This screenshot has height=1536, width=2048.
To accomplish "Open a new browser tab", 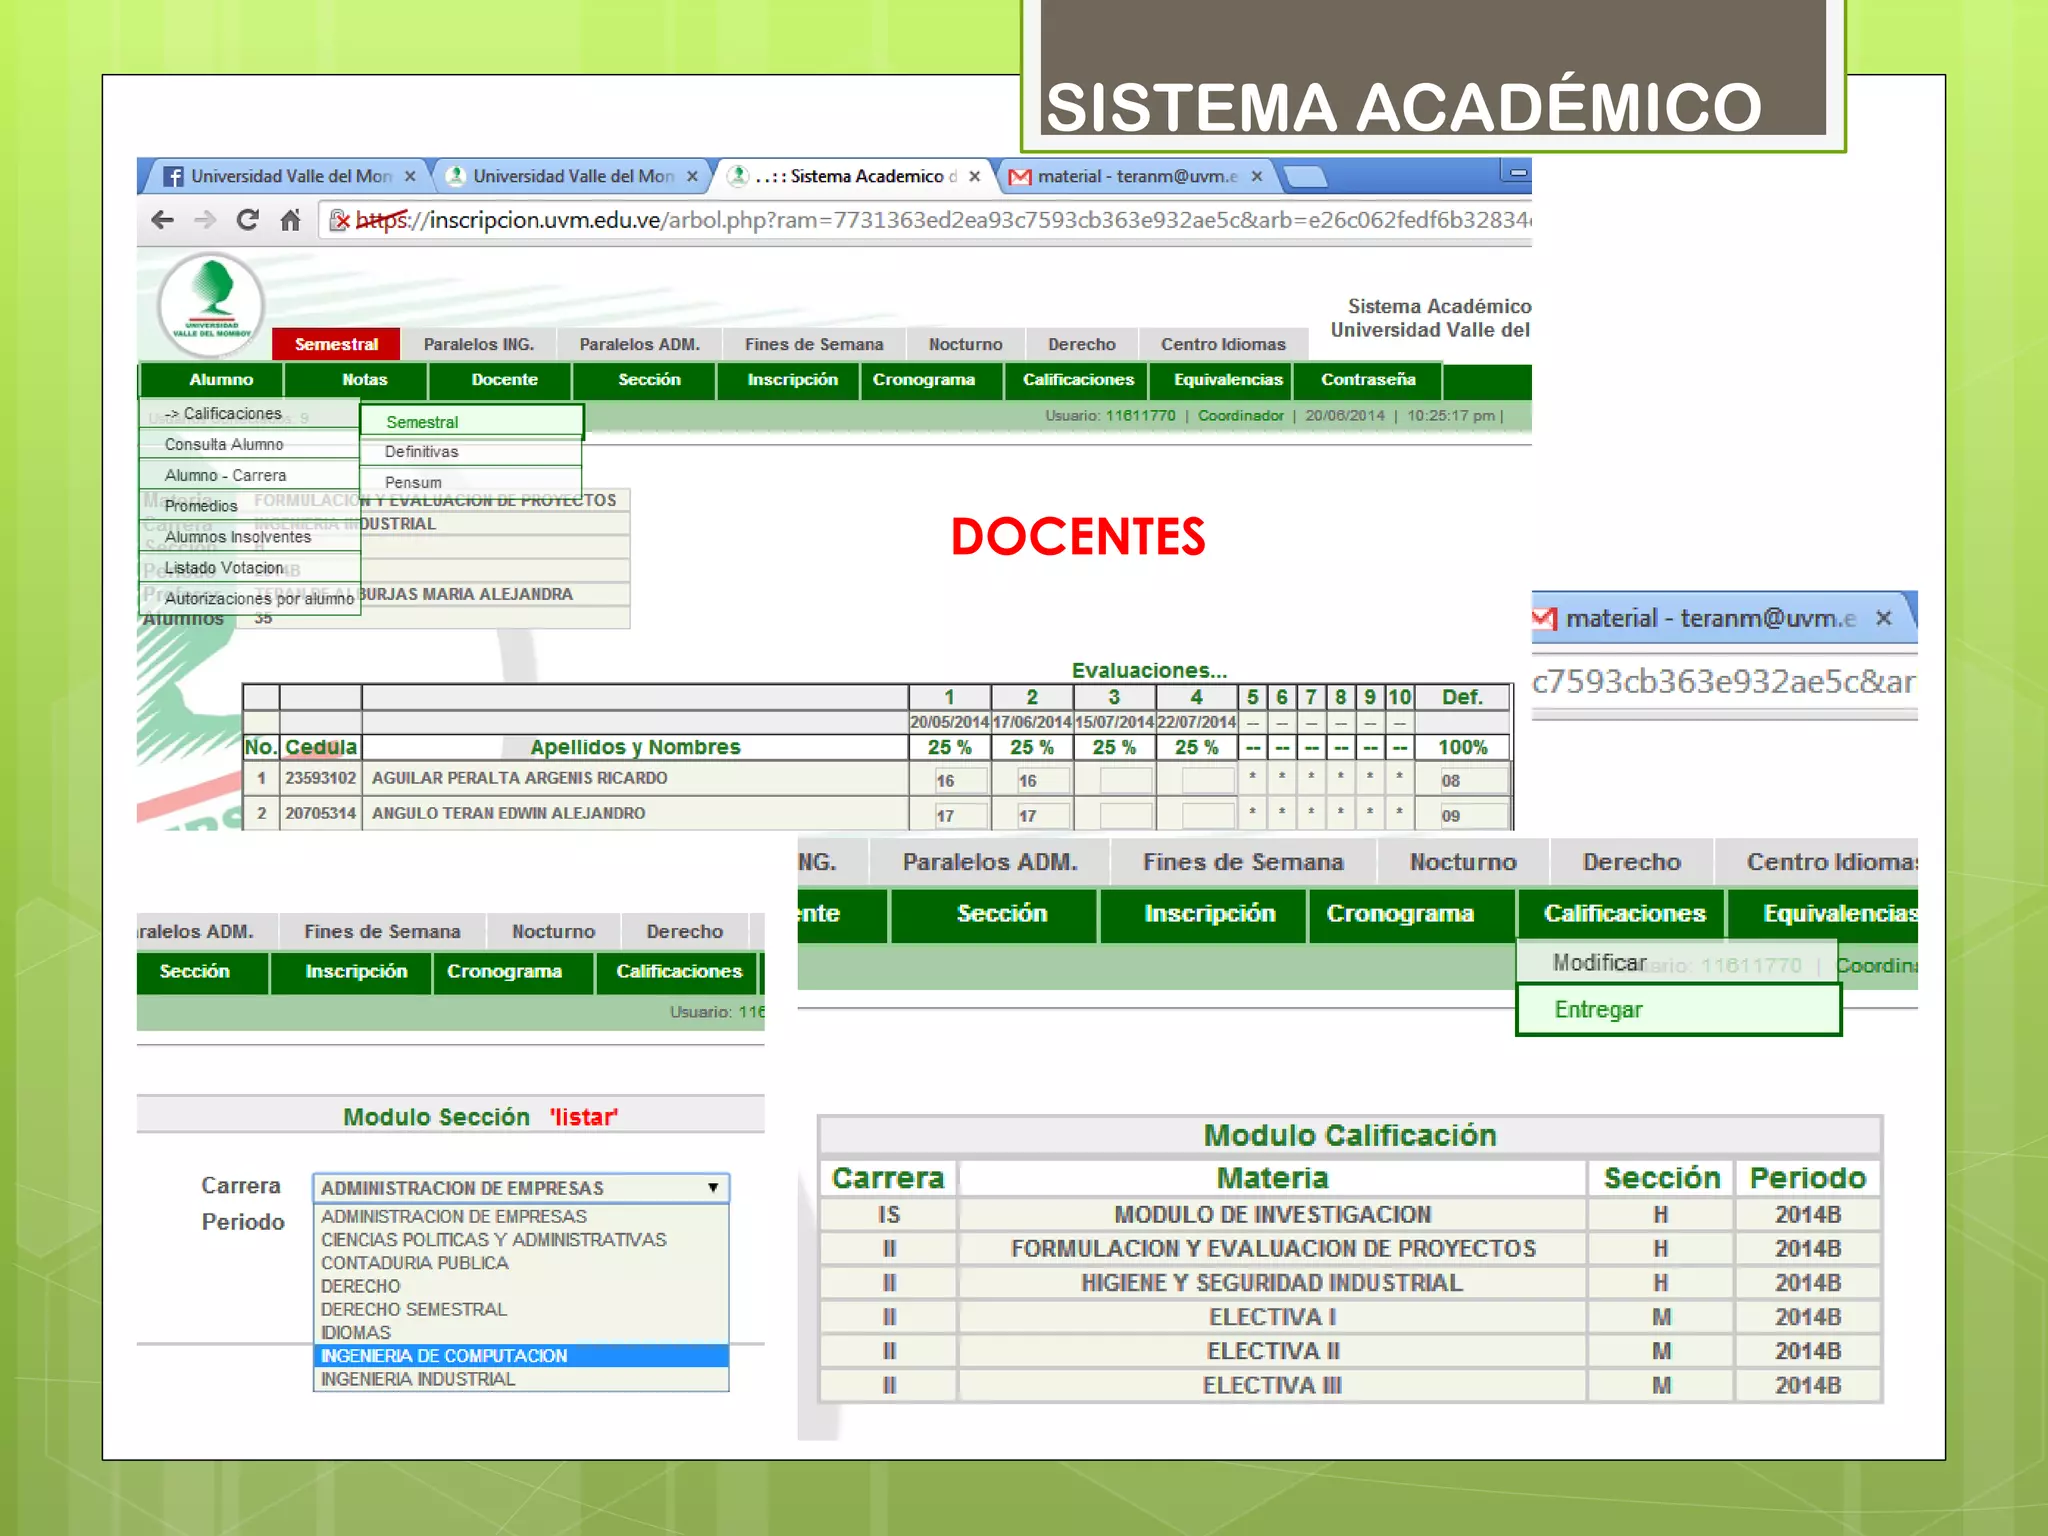I will pyautogui.click(x=1305, y=178).
